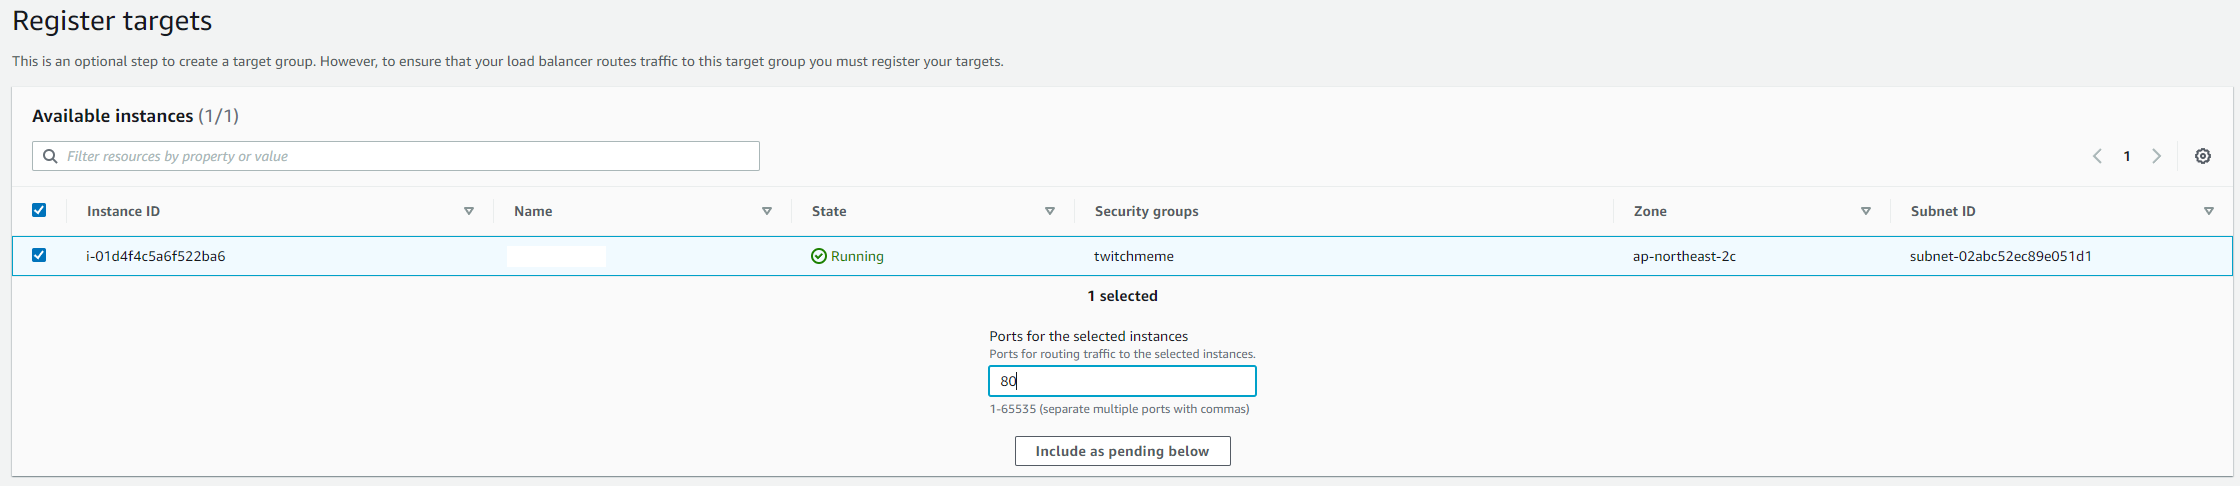Viewport: 2240px width, 487px height.
Task: Toggle the select-all instances checkbox
Action: point(39,210)
